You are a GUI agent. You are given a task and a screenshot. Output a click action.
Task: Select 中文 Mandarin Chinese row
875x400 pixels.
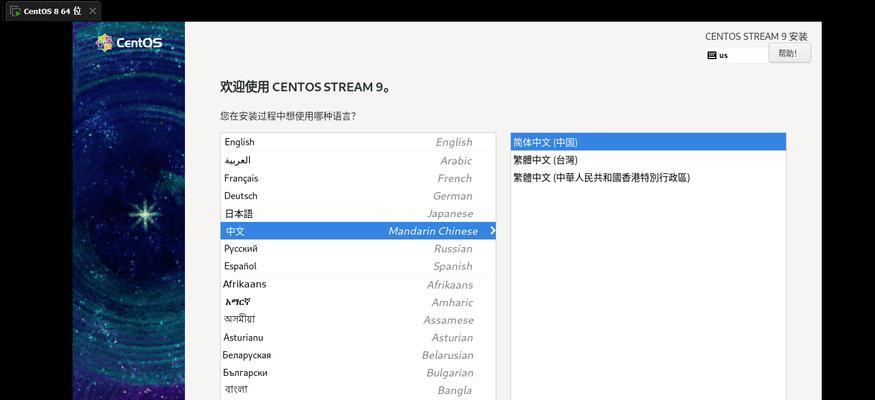(358, 230)
